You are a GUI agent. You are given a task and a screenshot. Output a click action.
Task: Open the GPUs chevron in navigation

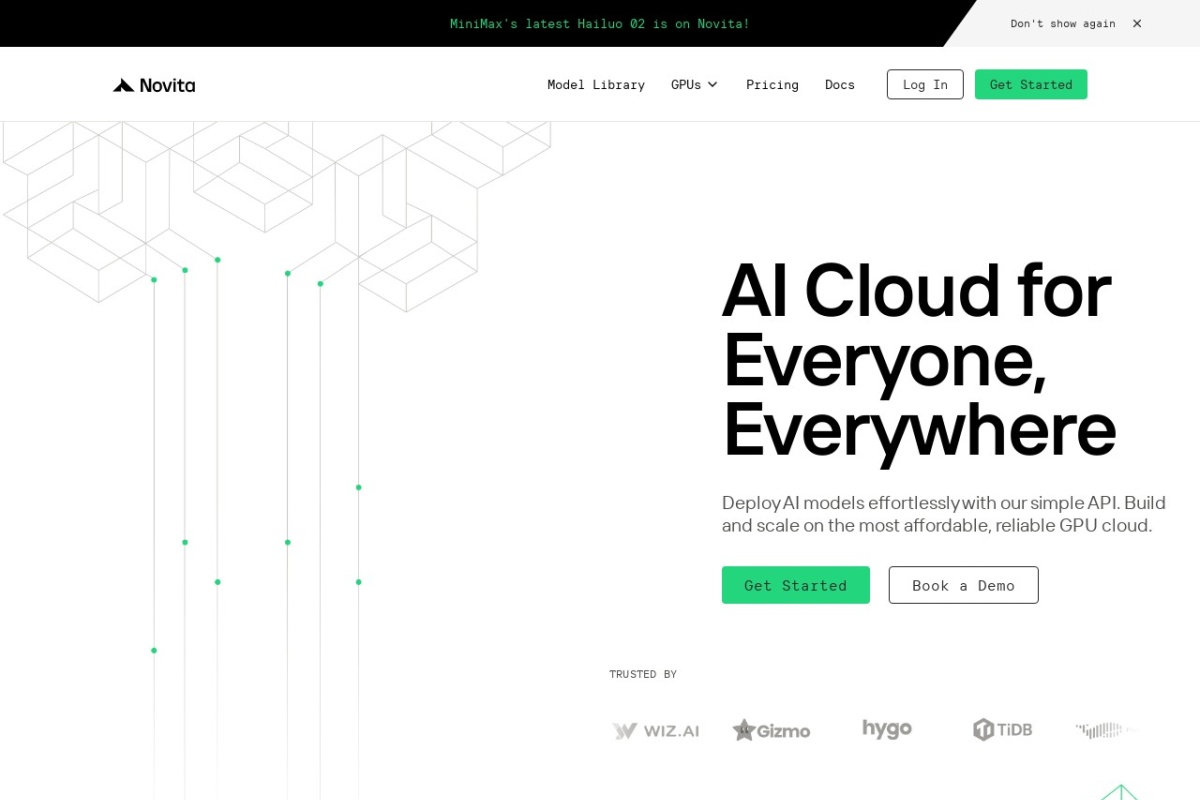(713, 85)
